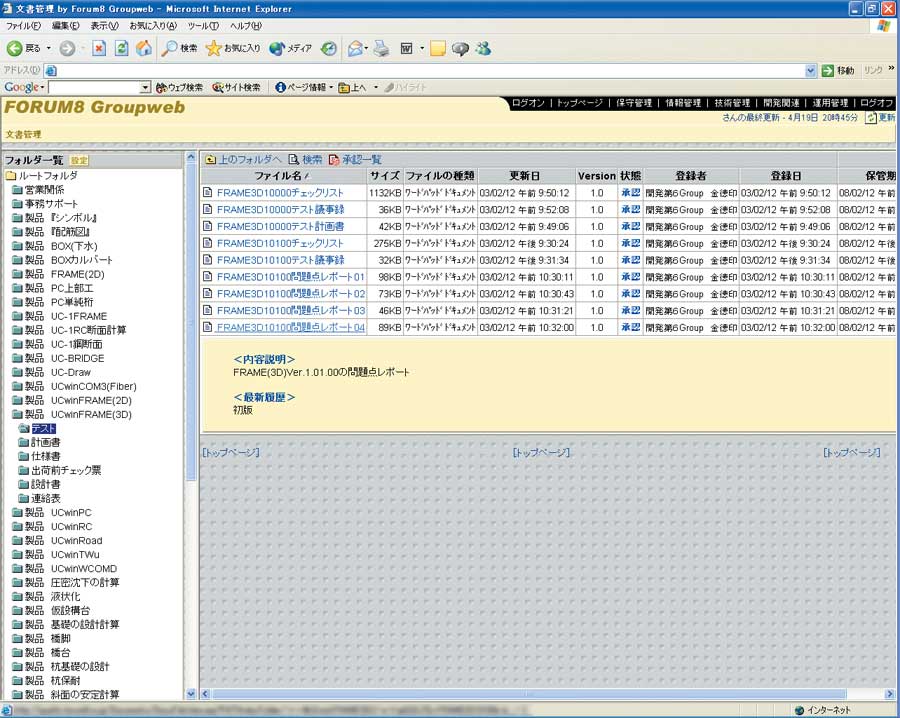The image size is (900, 718).
Task: Click in the address bar field
Action: 431,71
